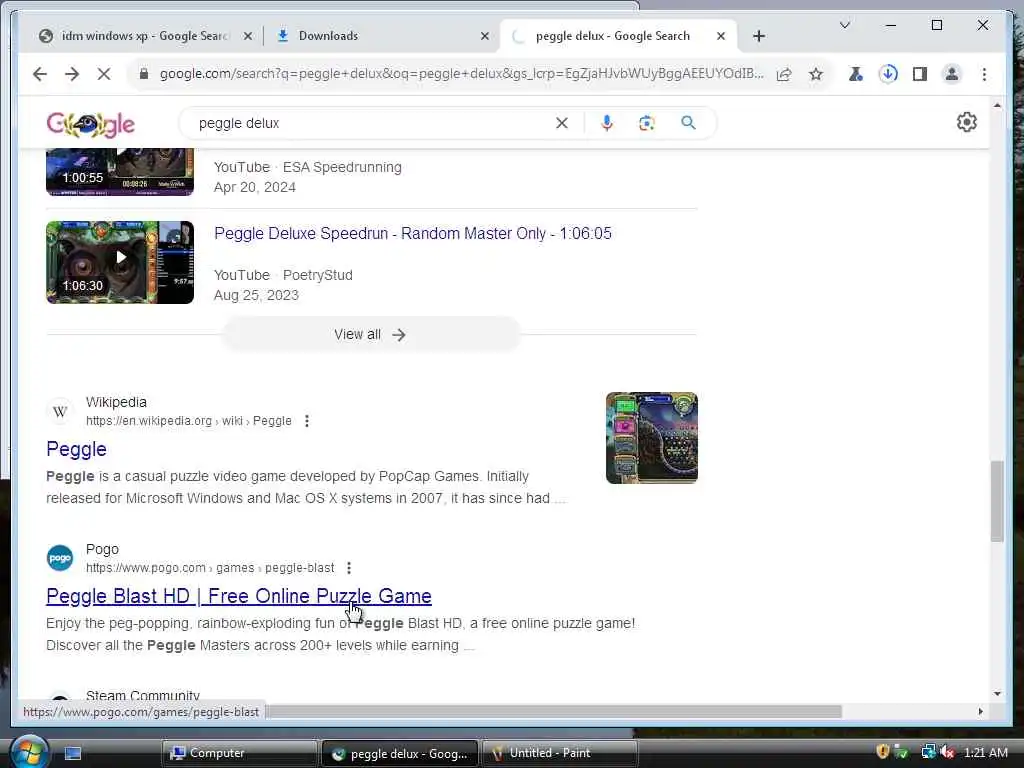
Task: Open the Wikipedia site favicon
Action: coord(60,411)
